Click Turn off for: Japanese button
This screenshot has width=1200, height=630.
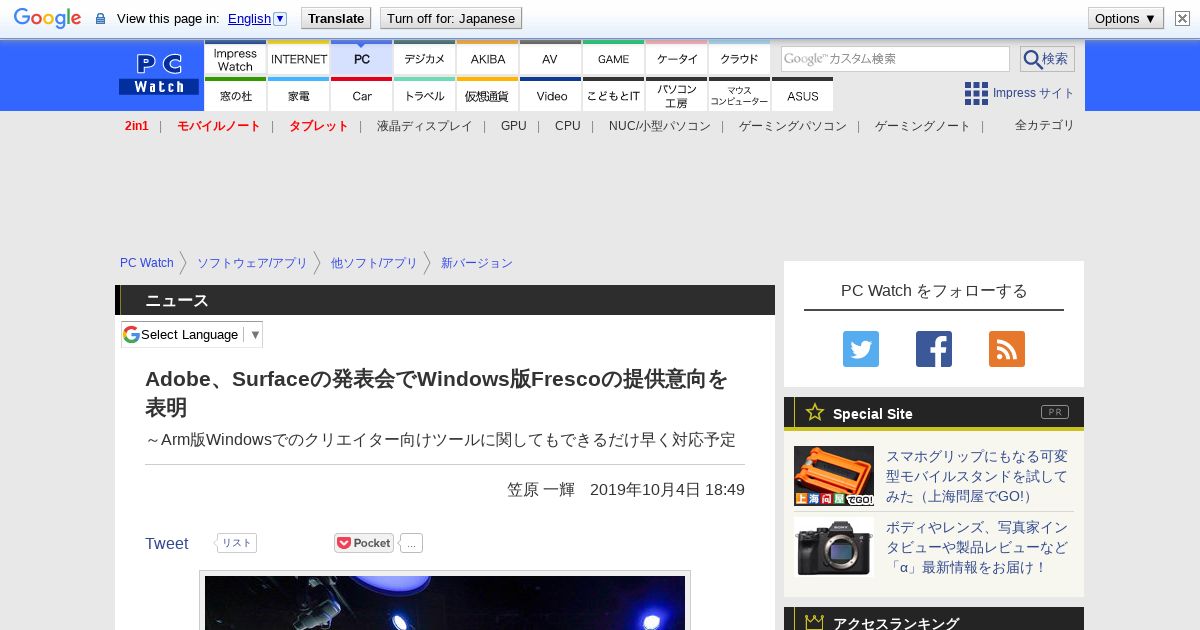tap(451, 18)
